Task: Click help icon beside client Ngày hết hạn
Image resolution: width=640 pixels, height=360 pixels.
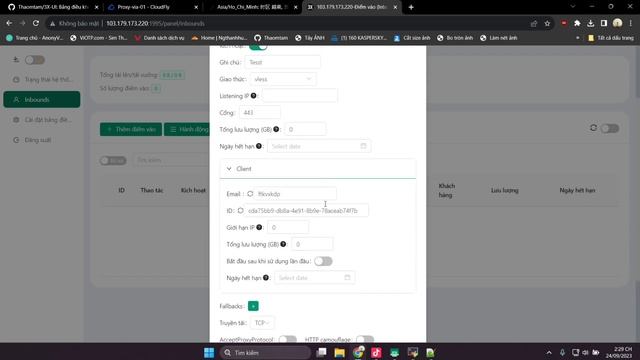Action: coord(266,278)
